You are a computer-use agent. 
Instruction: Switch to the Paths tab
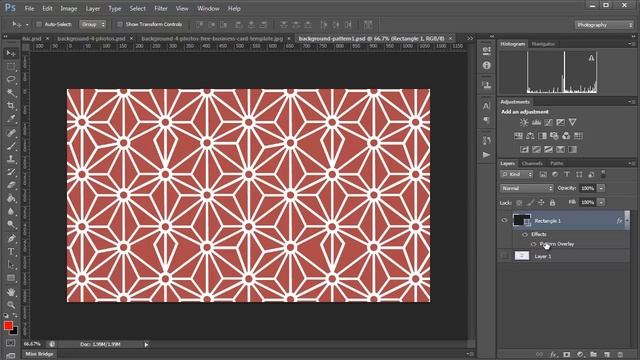[557, 163]
